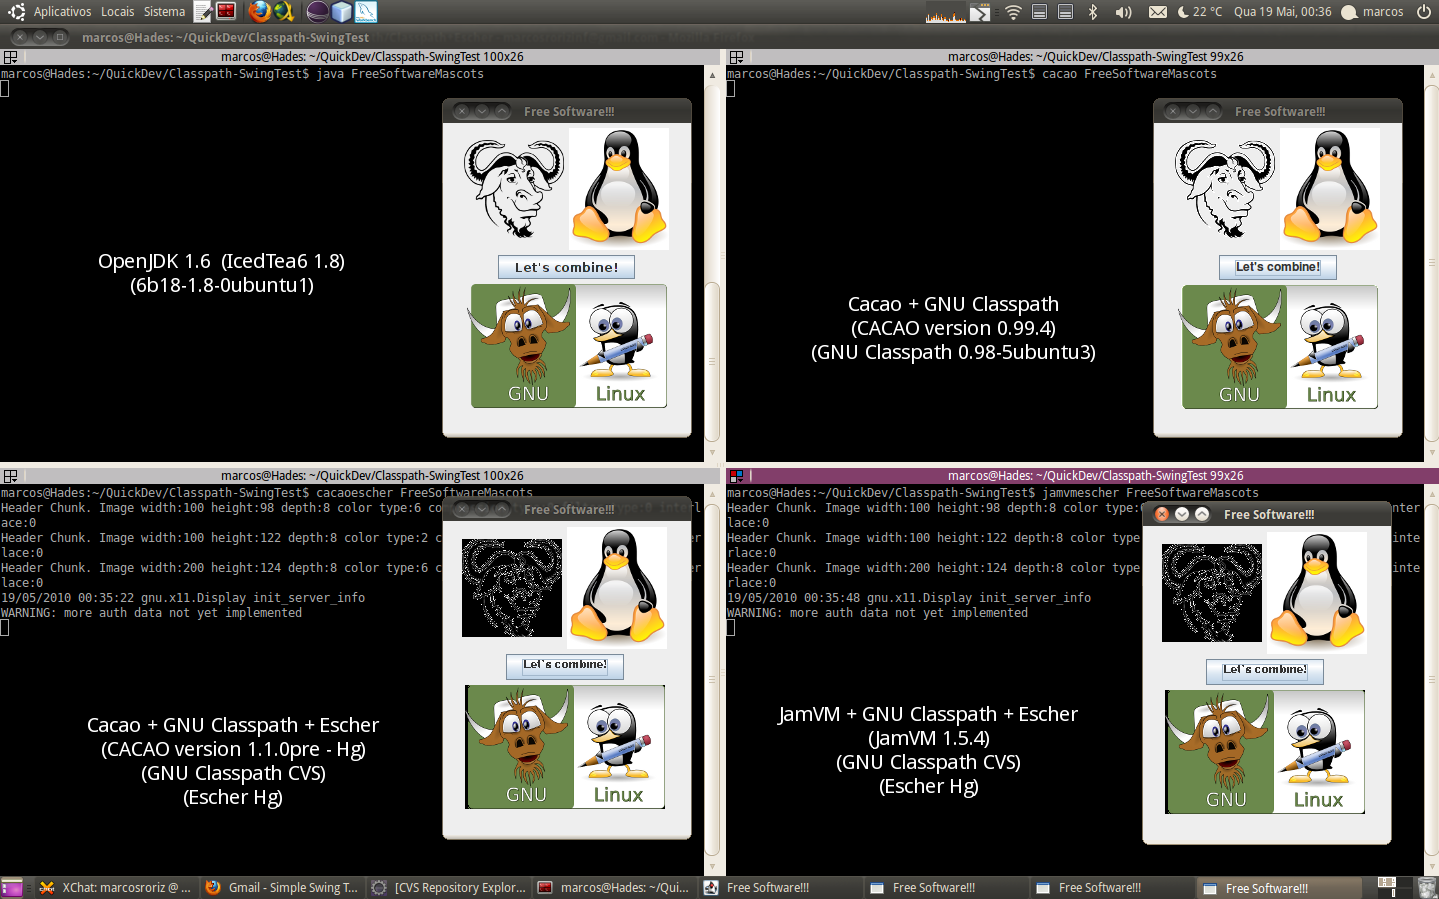
Task: Open the Bluetooth indicator
Action: click(1093, 12)
